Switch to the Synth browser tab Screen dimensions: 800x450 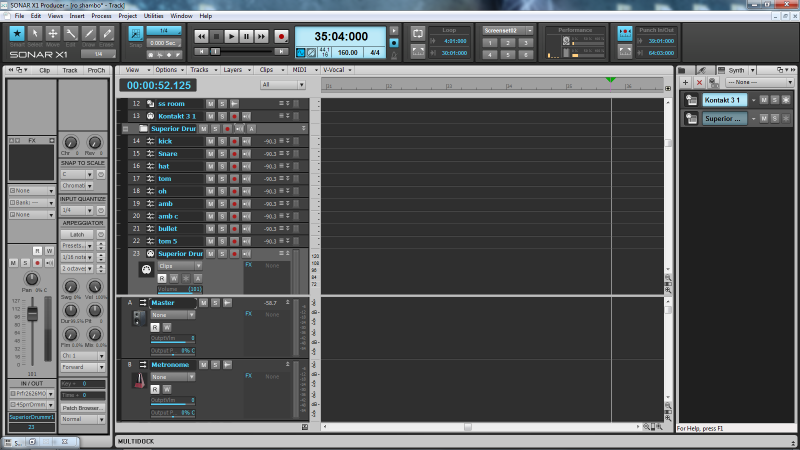(736, 70)
